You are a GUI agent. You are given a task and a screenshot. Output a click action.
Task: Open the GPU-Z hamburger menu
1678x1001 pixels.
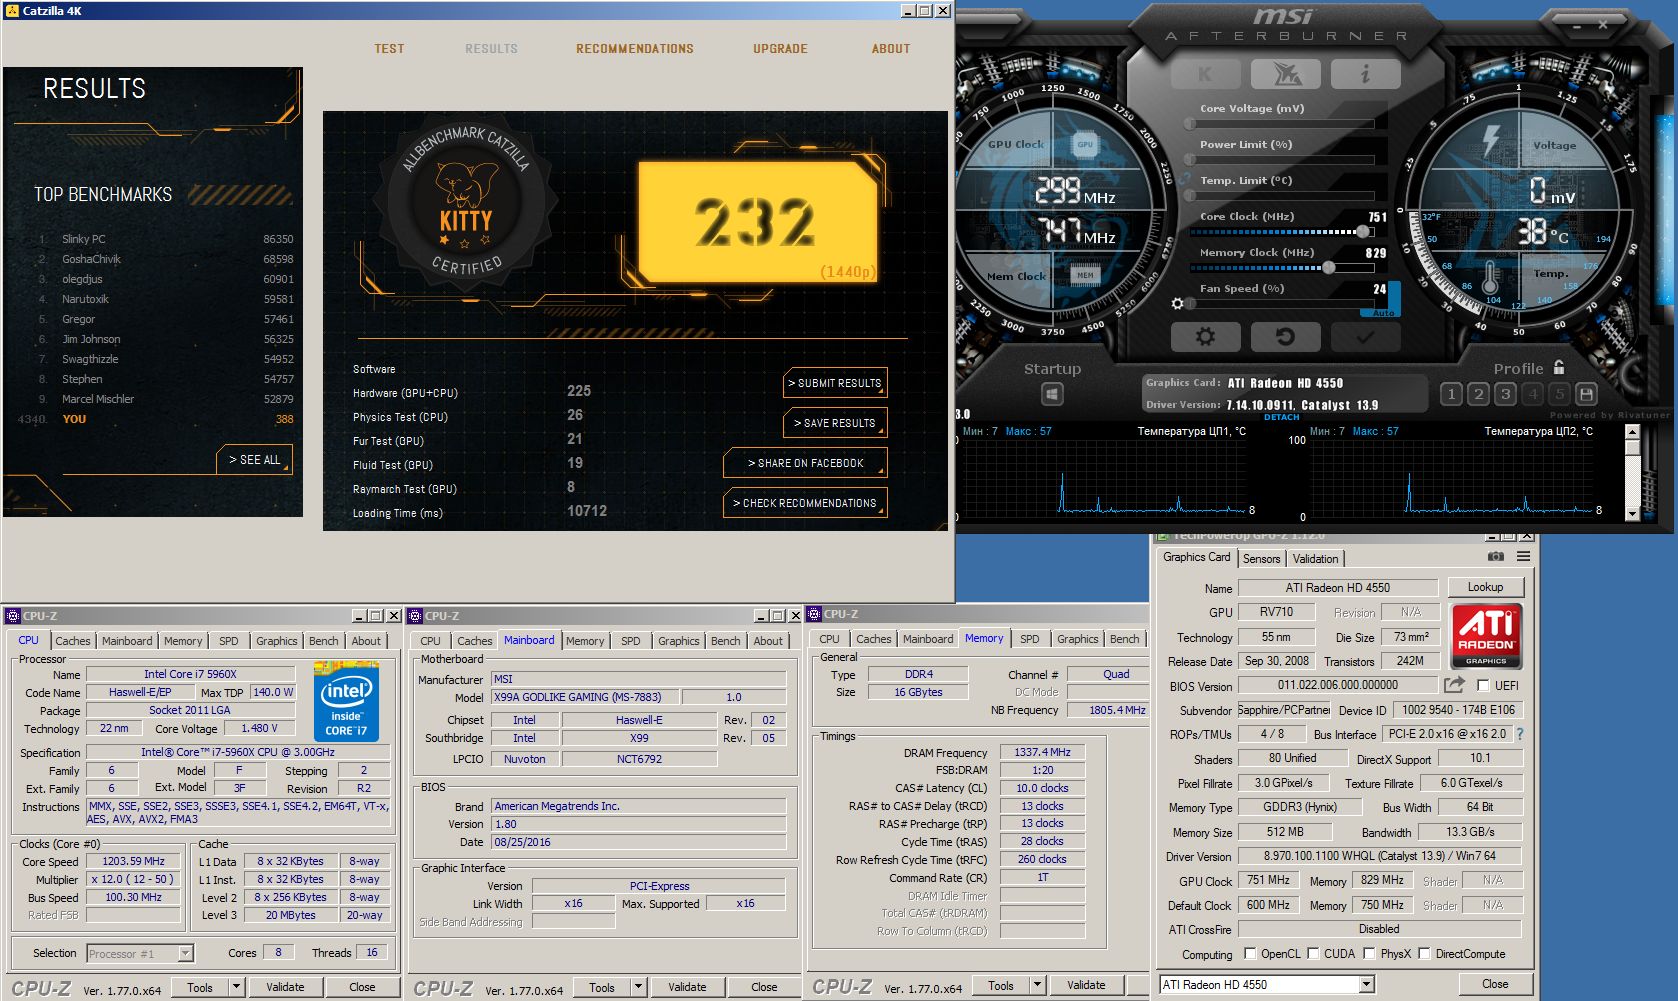pos(1523,556)
